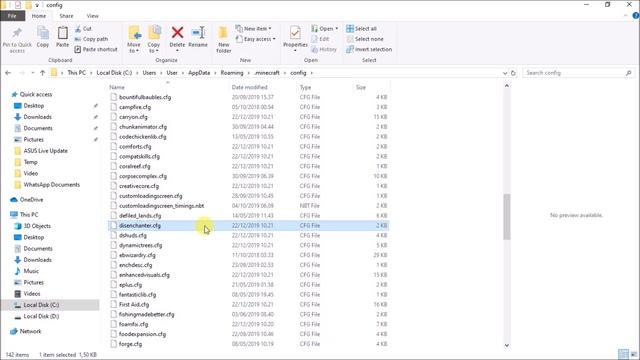
Task: Open the File tab
Action: [12, 16]
